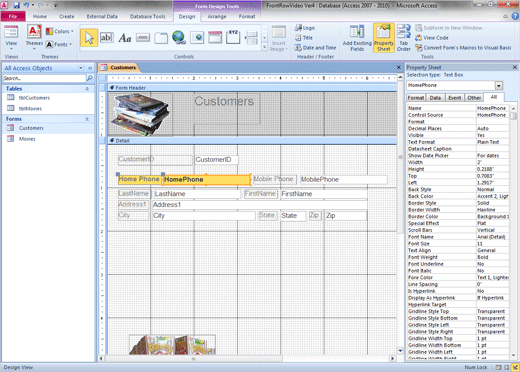Open the Database Tools tab
The width and height of the screenshot is (520, 372).
point(148,16)
